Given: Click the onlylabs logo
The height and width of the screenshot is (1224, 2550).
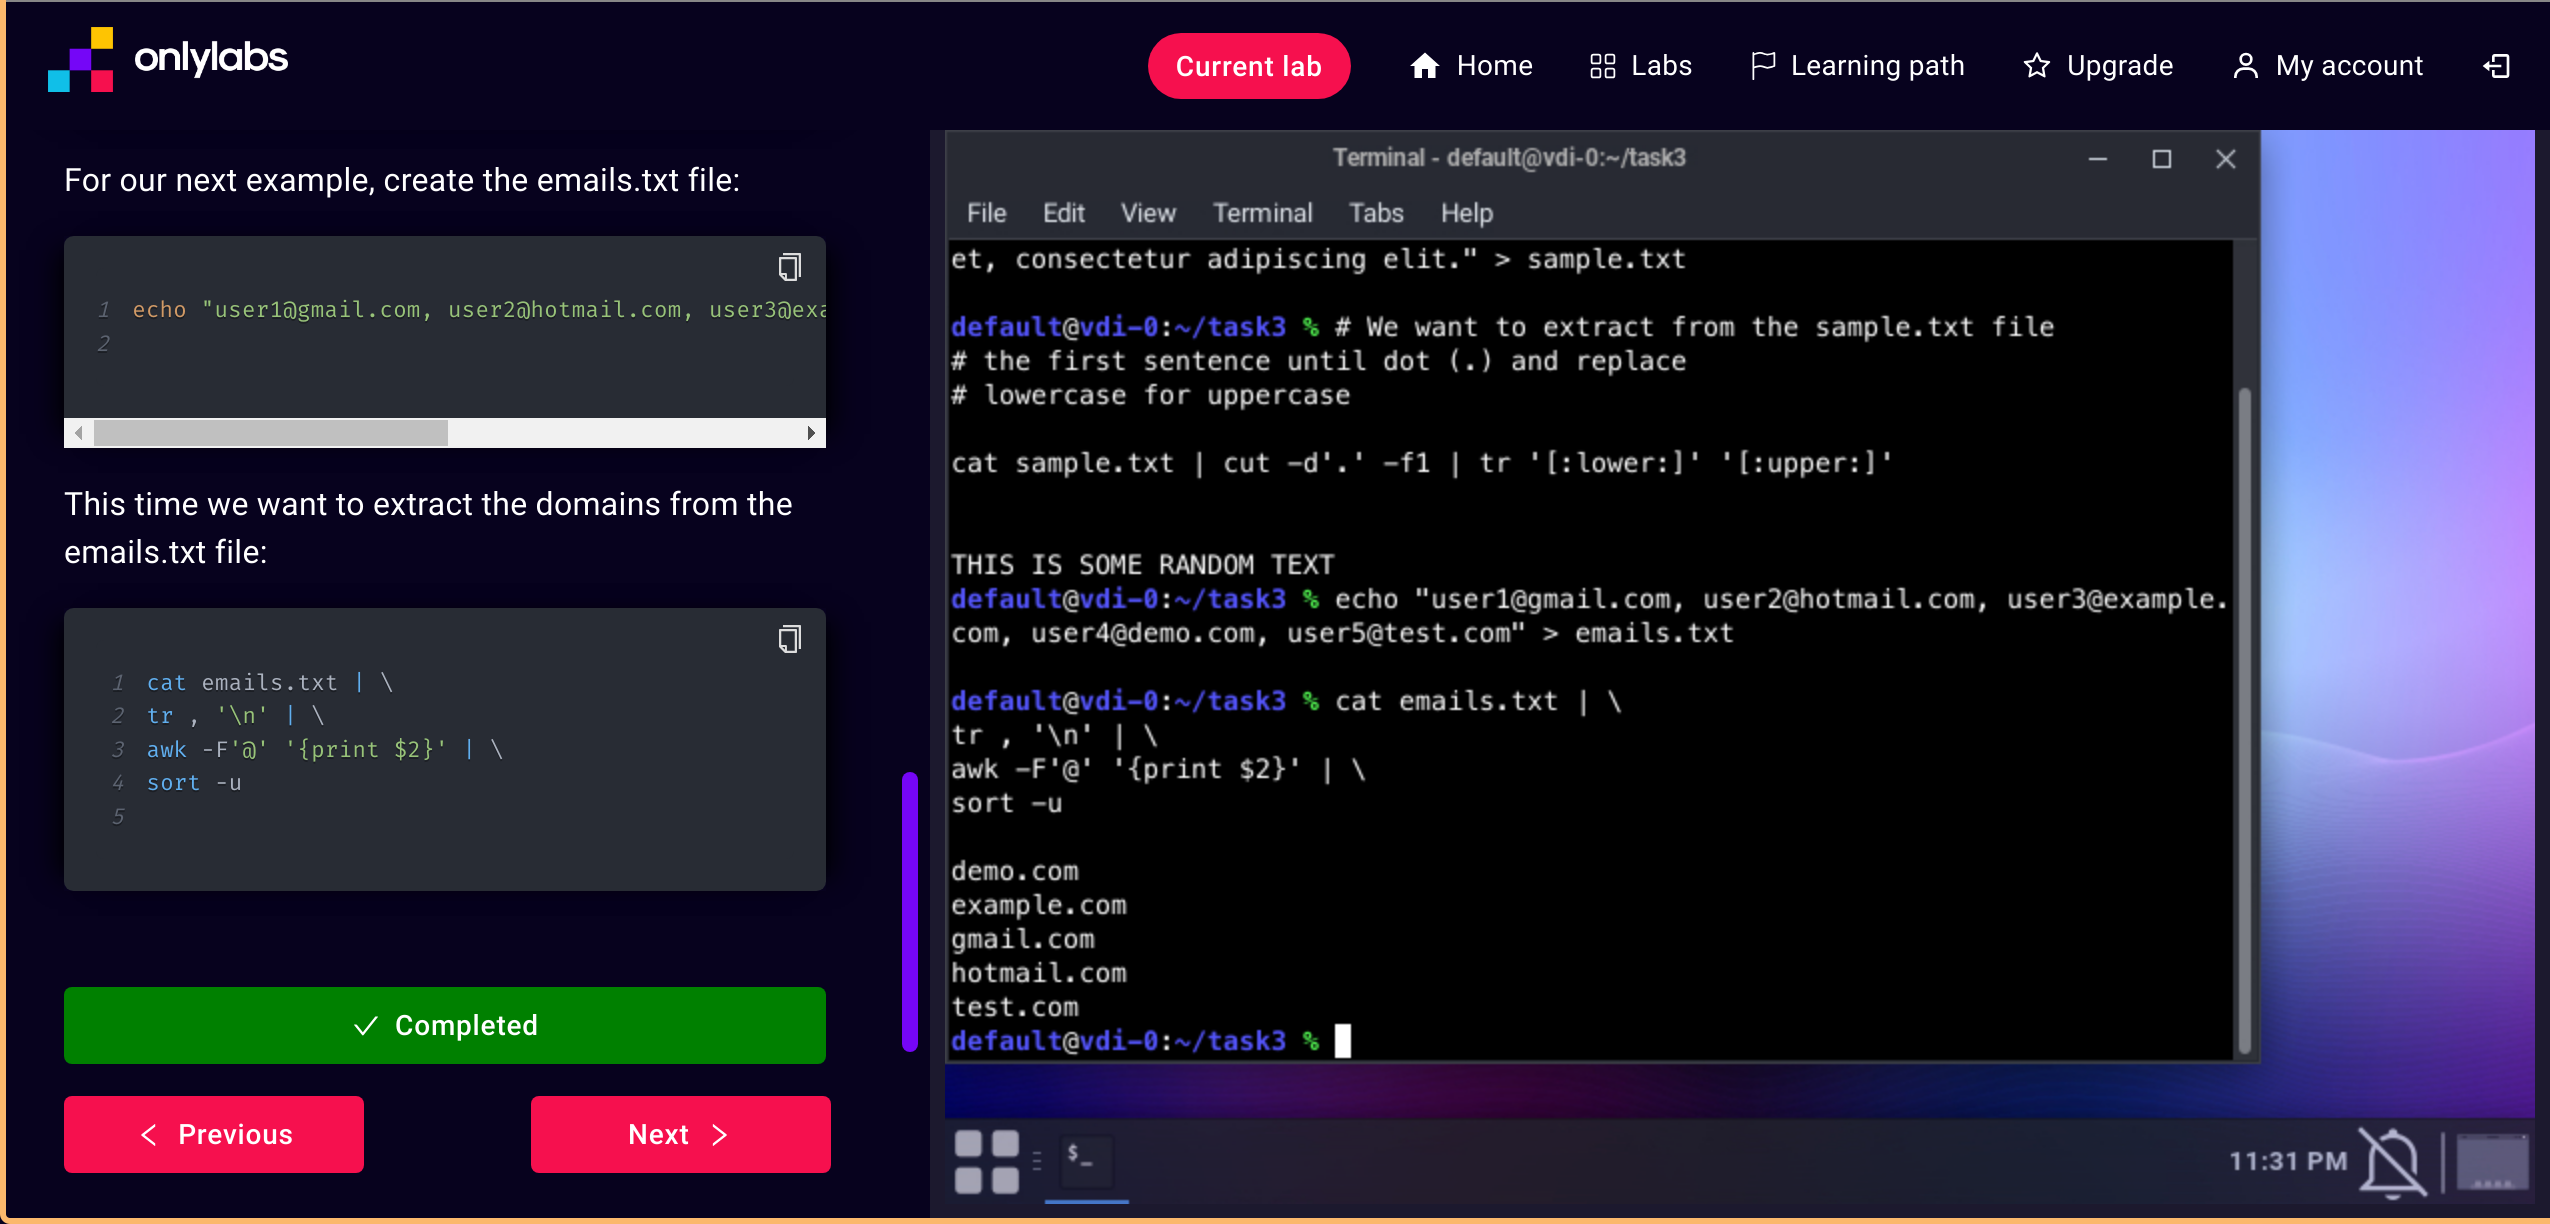Looking at the screenshot, I should pyautogui.click(x=168, y=60).
